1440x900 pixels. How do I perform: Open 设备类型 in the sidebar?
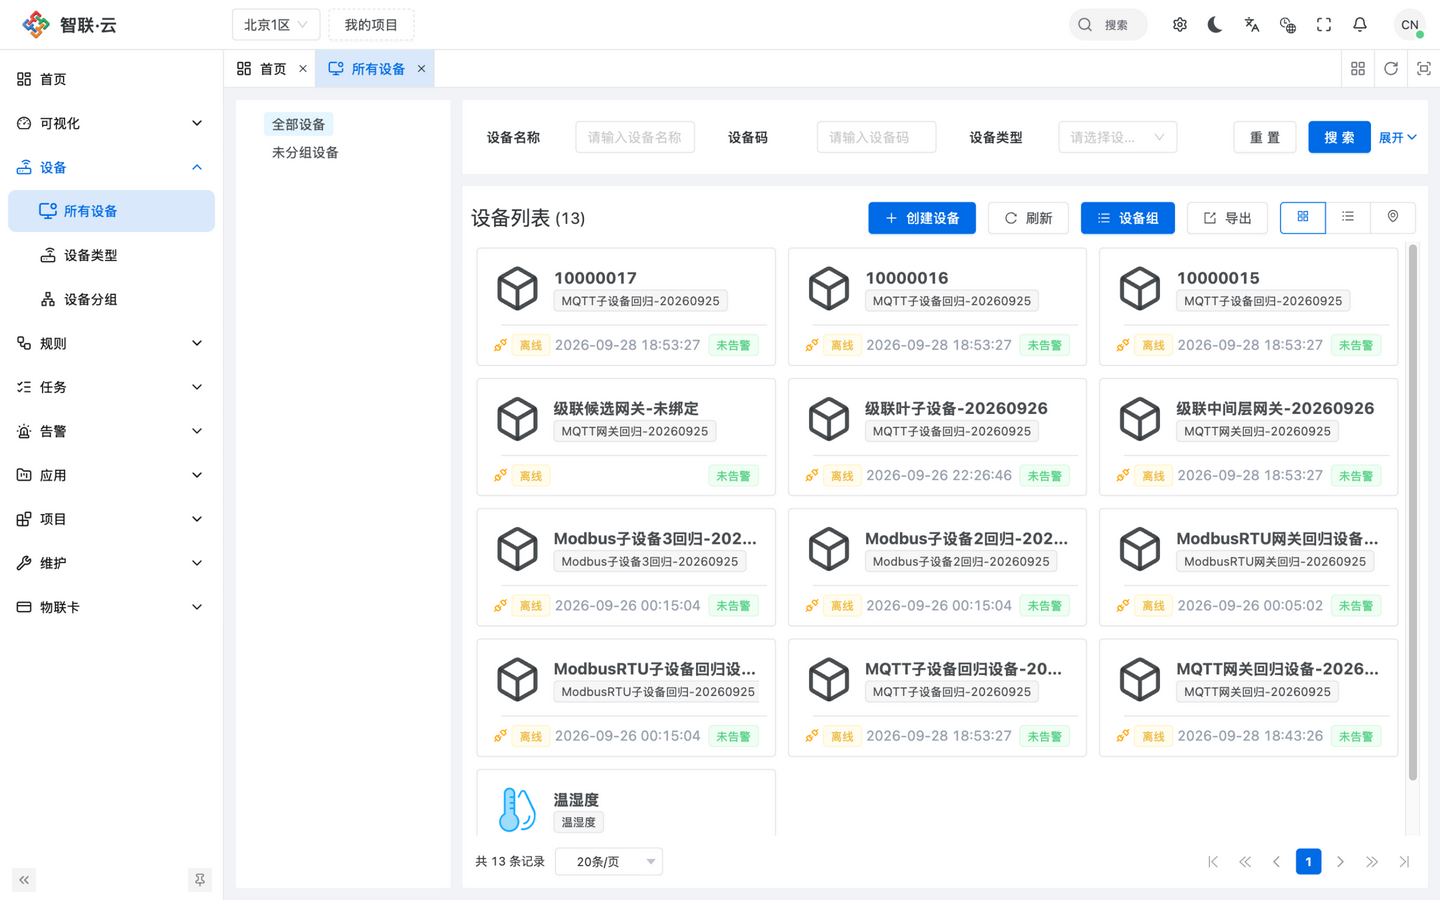click(111, 255)
